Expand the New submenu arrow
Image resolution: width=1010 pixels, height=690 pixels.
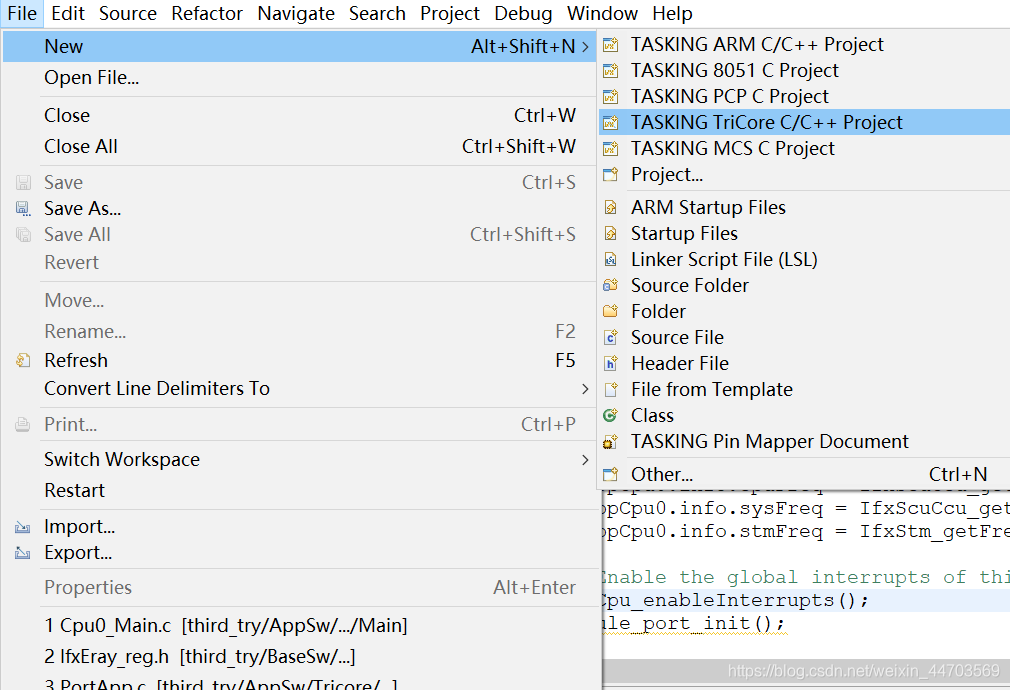pyautogui.click(x=585, y=46)
